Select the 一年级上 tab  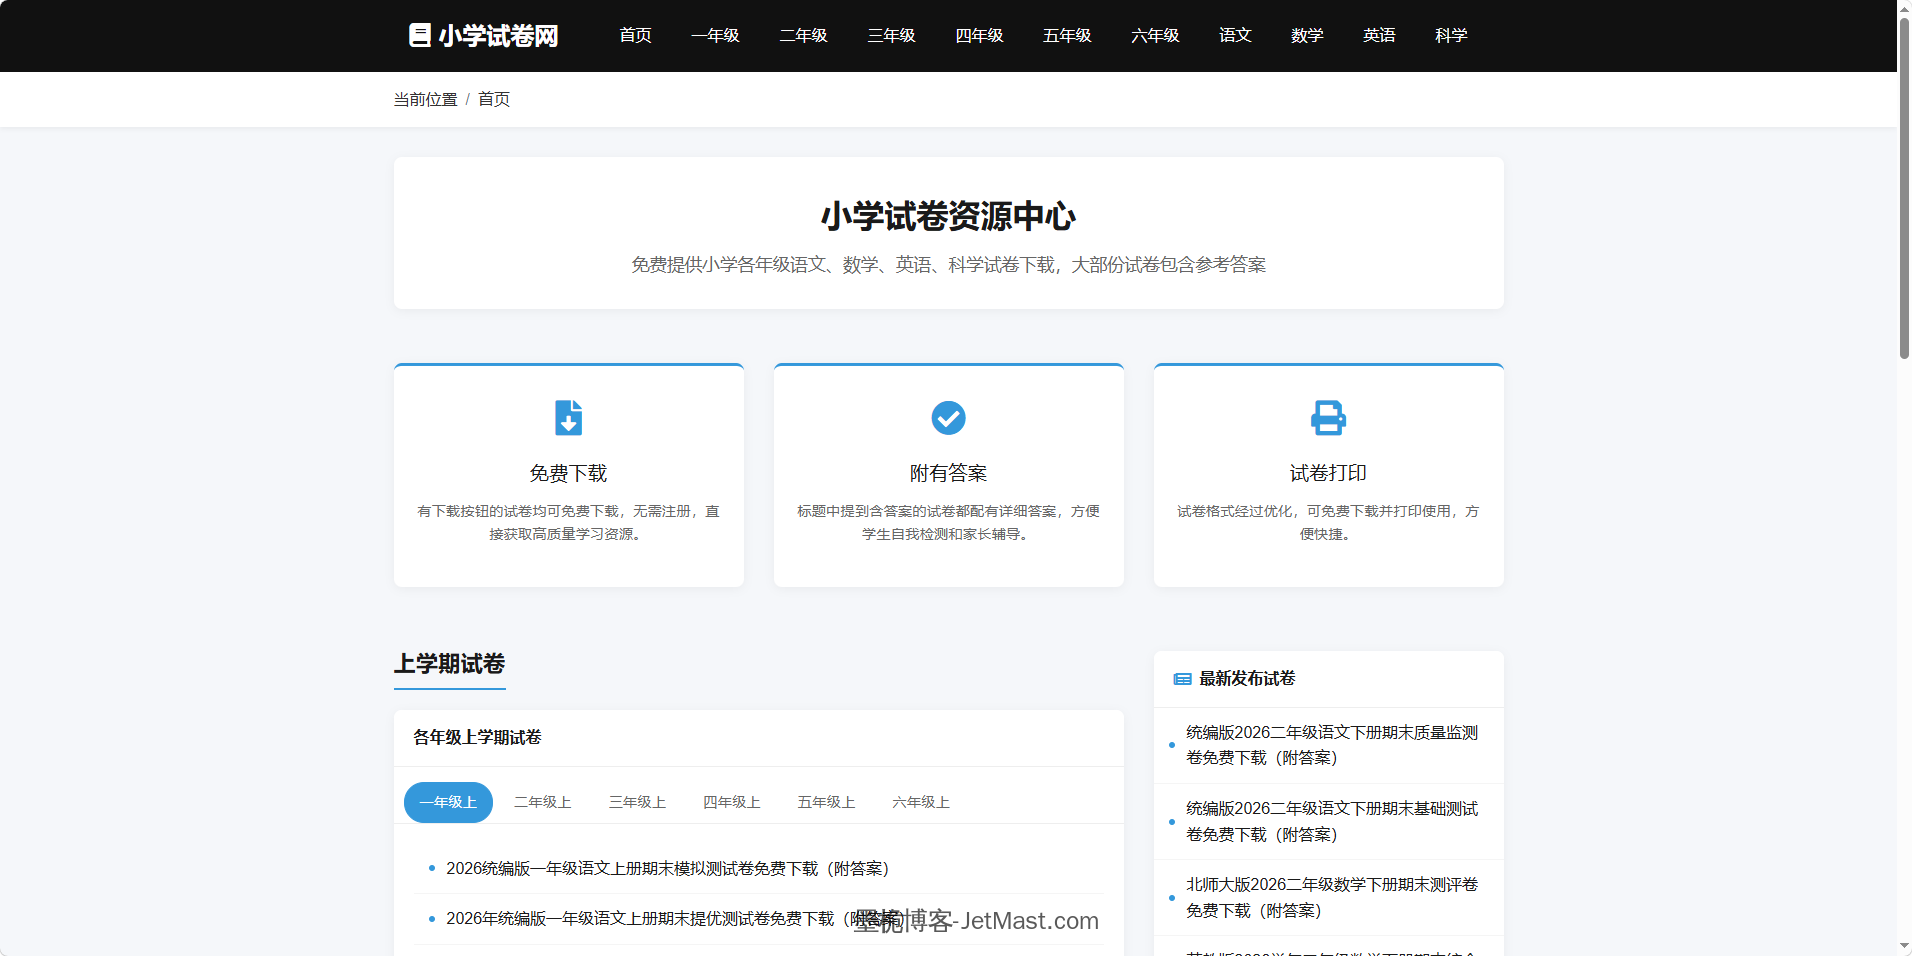[448, 802]
